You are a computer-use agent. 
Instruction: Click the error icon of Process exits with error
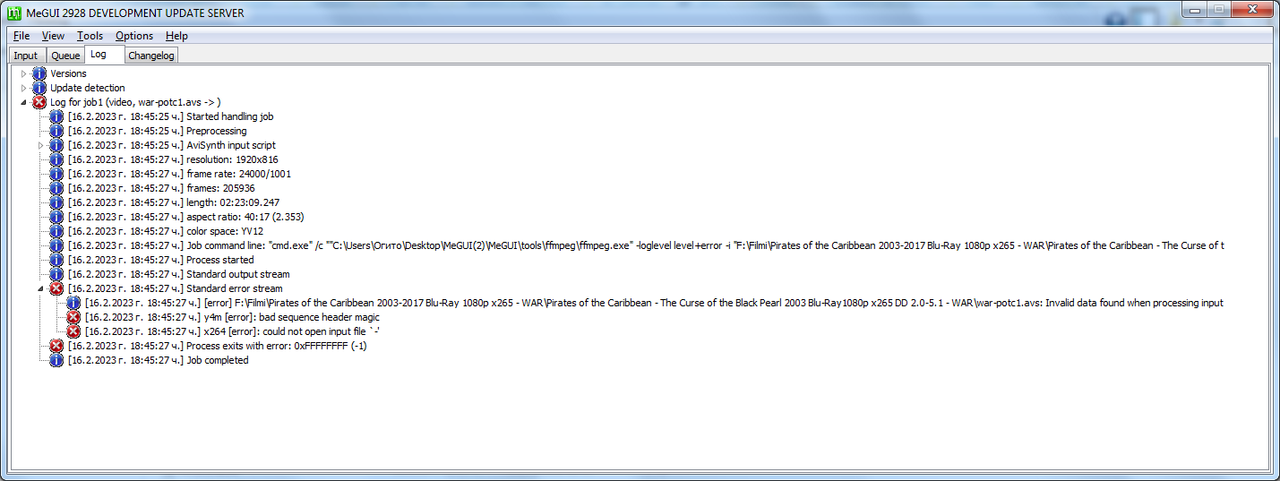pos(57,346)
